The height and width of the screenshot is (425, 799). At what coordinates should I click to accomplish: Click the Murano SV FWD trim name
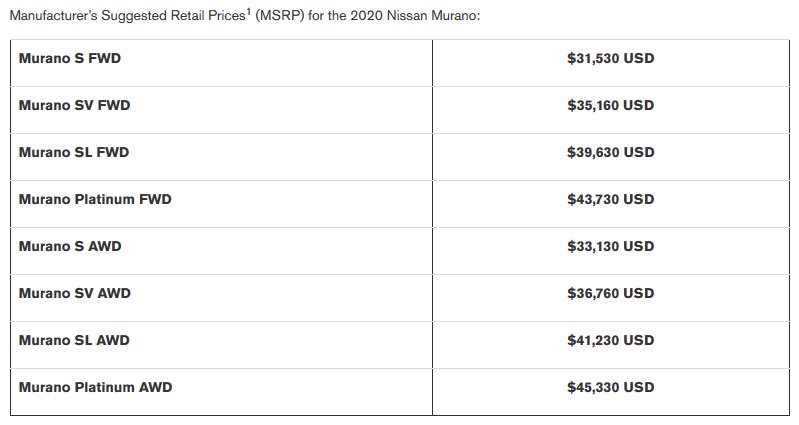pyautogui.click(x=74, y=105)
